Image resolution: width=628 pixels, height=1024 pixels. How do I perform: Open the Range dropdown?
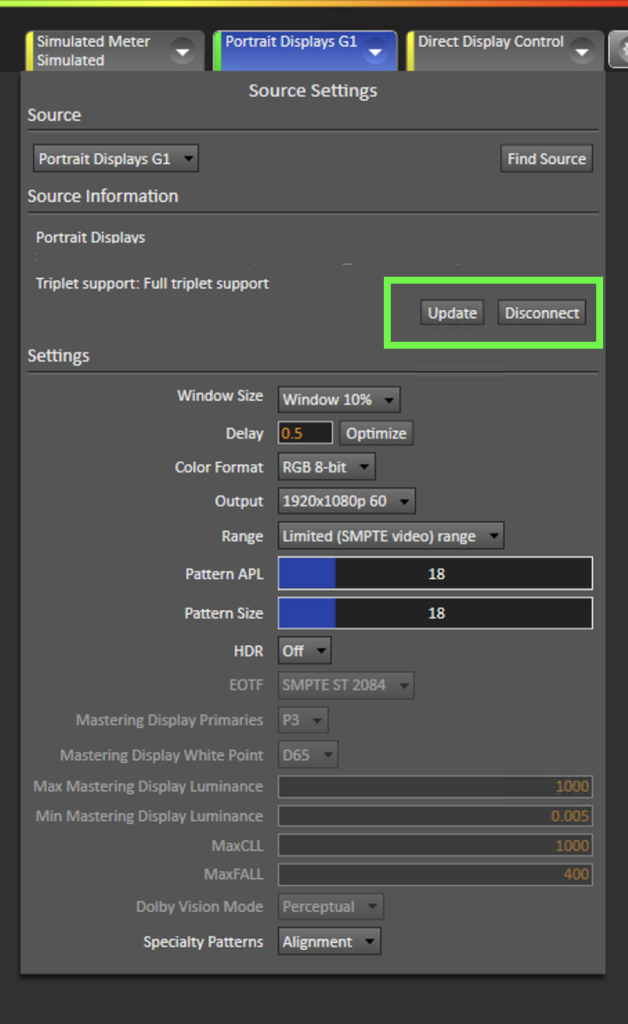click(390, 536)
